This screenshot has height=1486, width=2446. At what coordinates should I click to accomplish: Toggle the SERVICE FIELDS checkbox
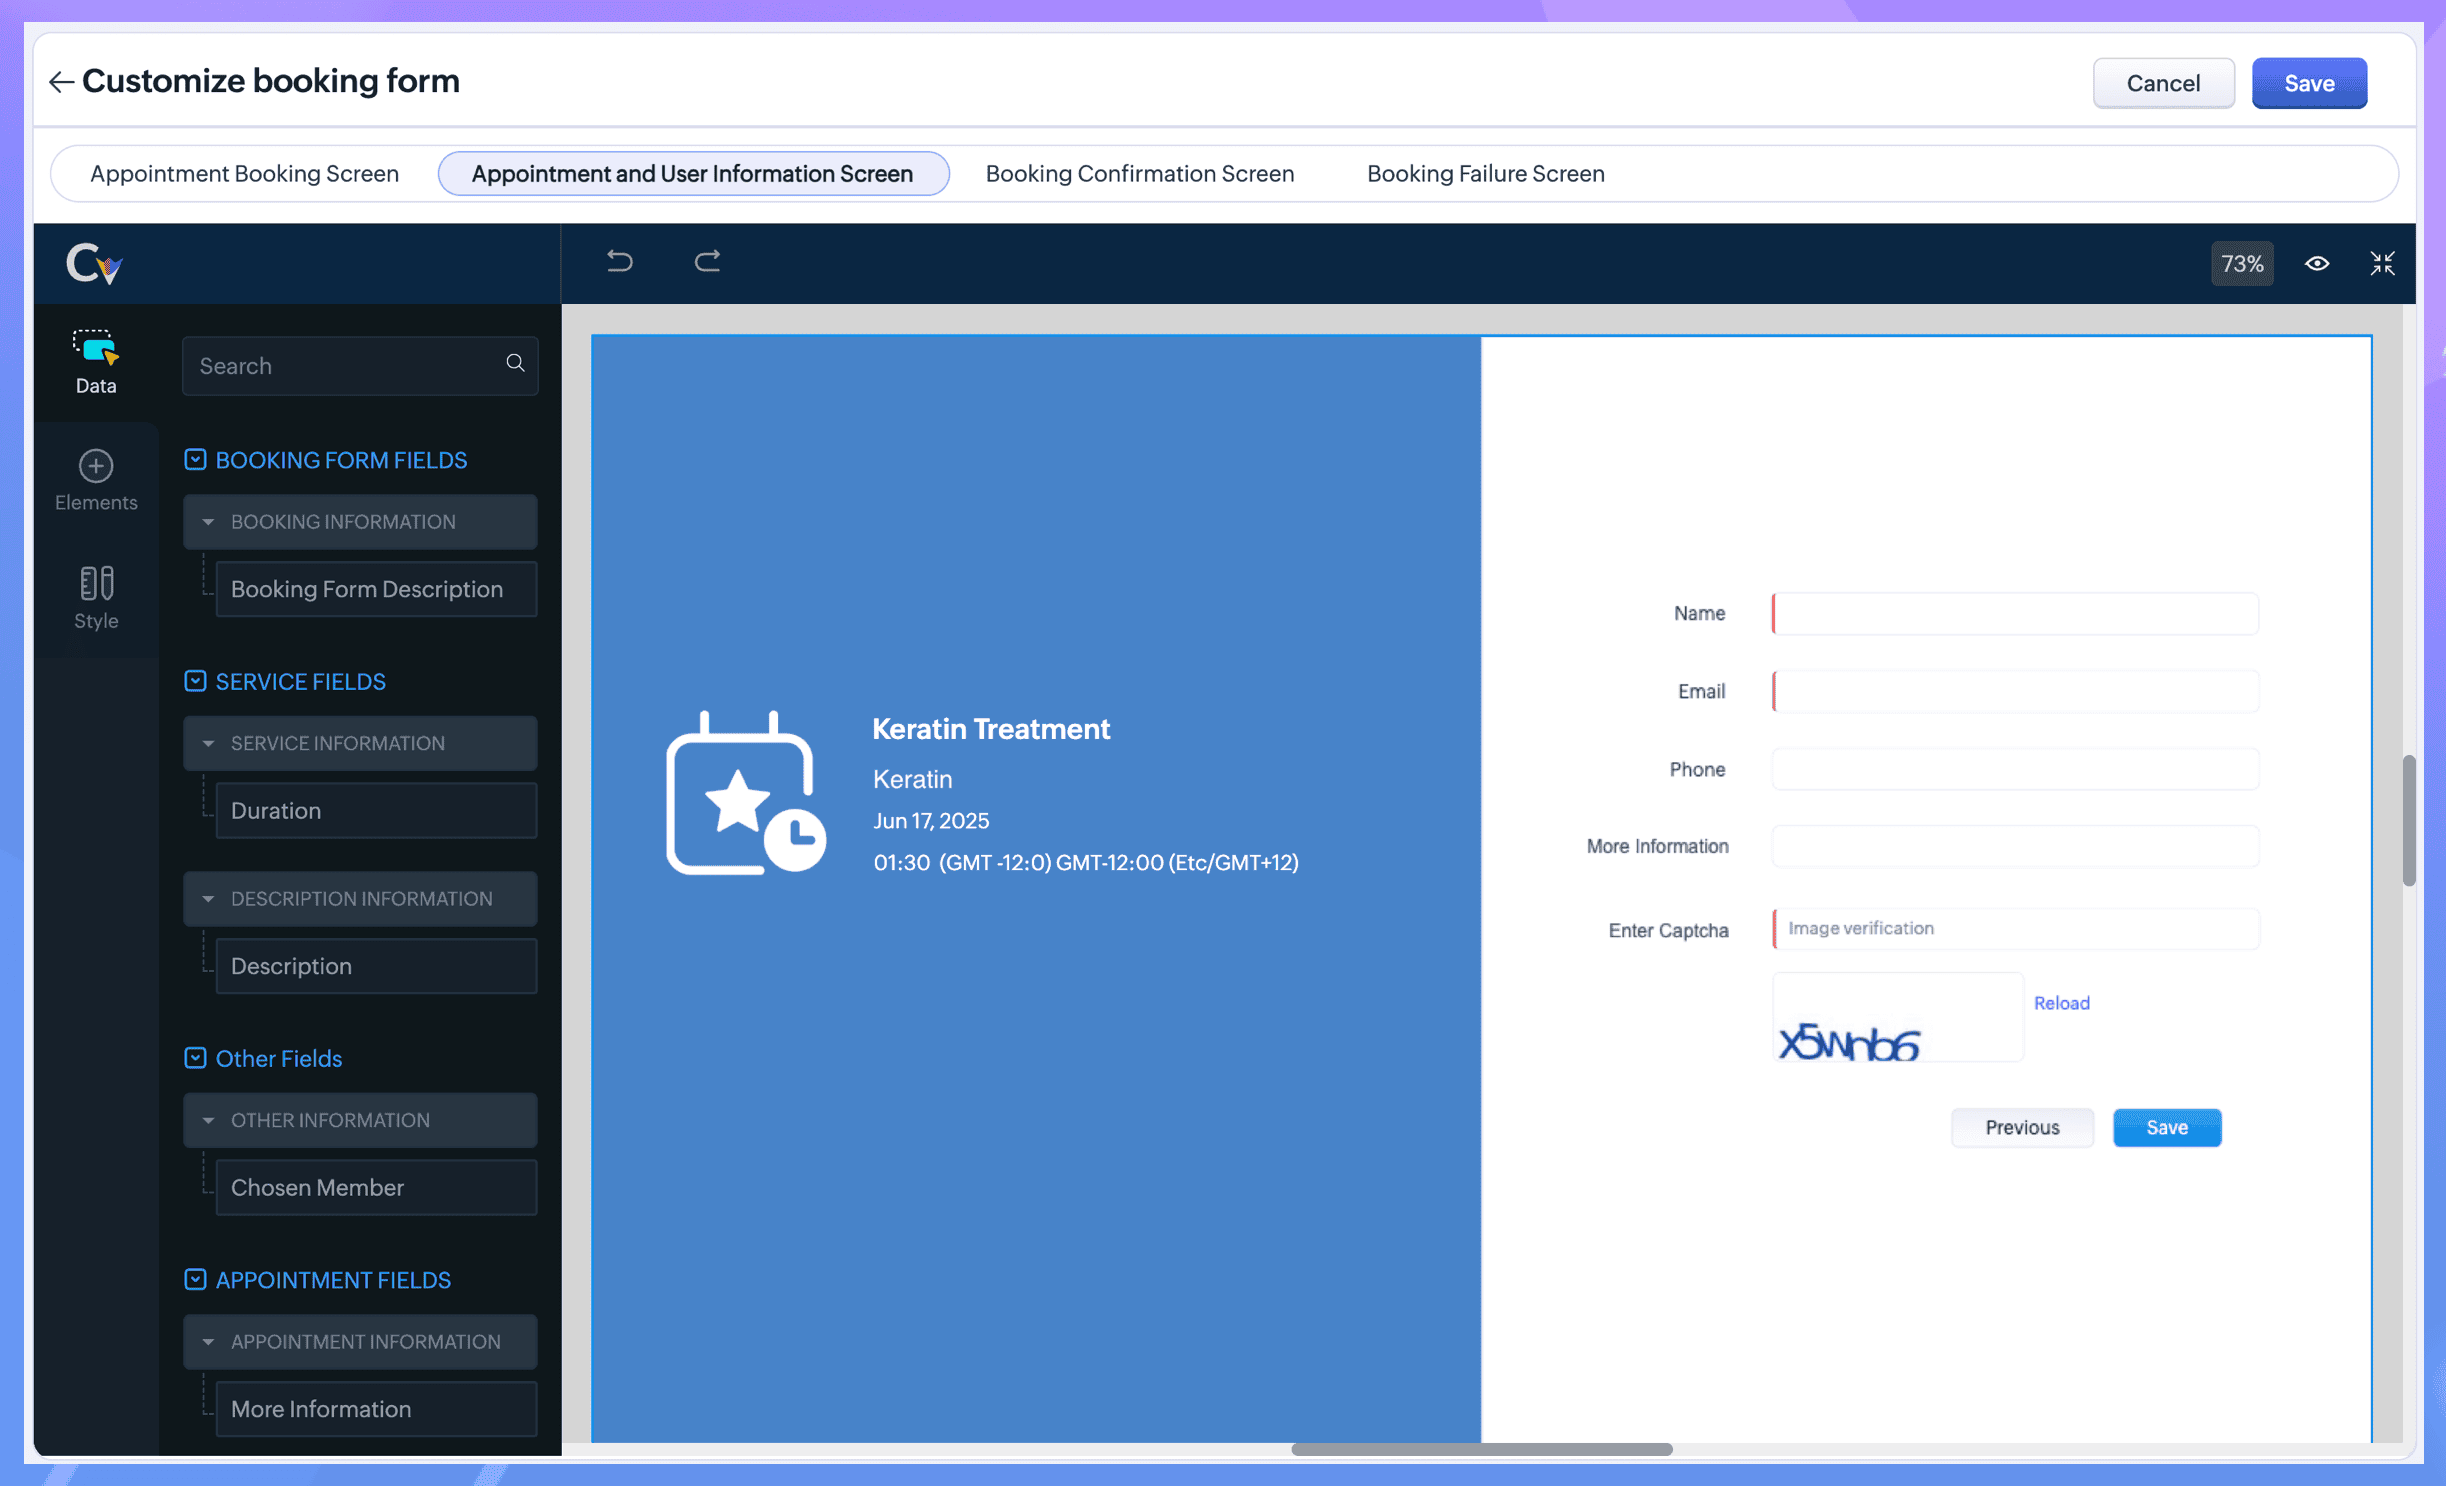(x=195, y=682)
